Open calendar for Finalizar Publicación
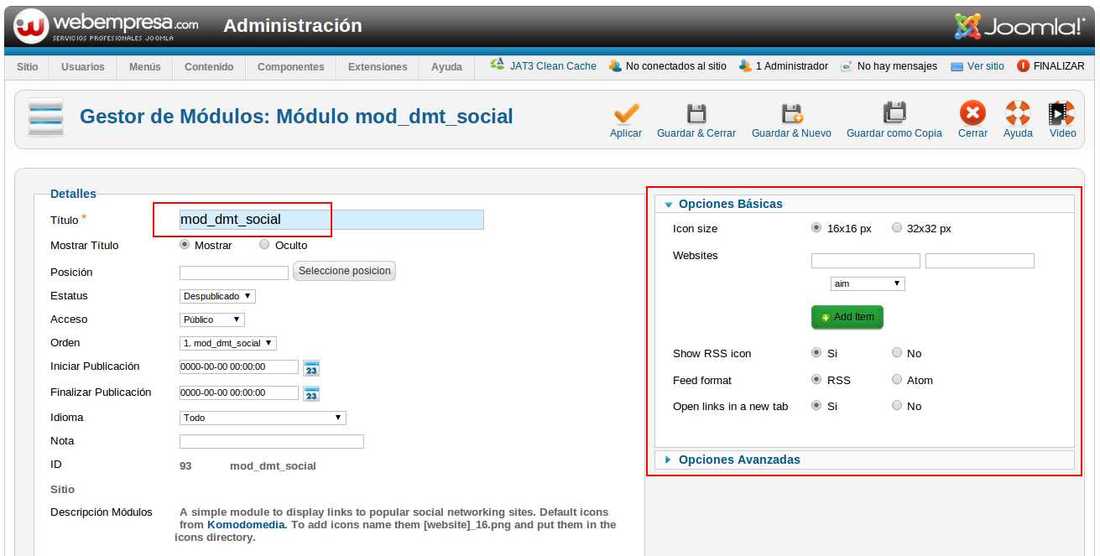The width and height of the screenshot is (1100, 556). (311, 393)
